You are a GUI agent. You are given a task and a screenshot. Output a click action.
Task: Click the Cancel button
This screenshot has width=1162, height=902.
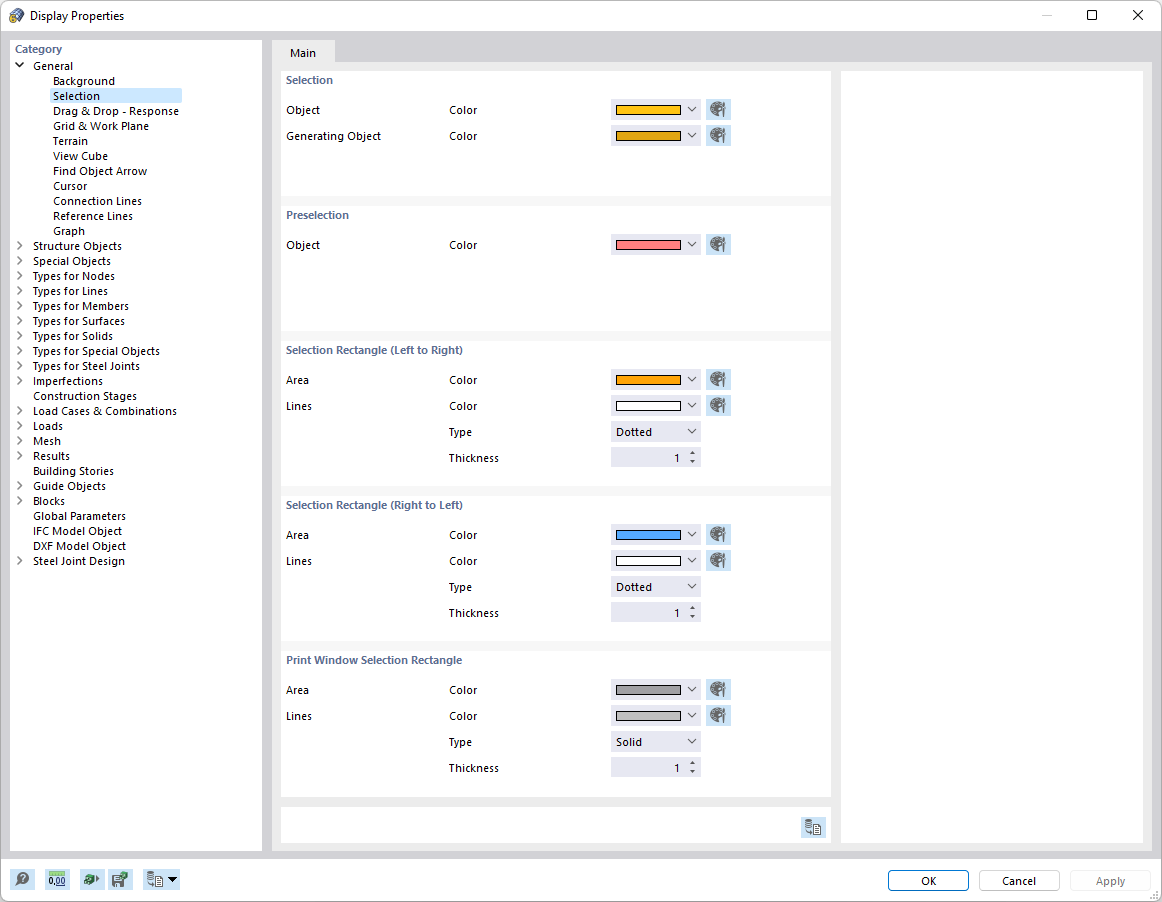1019,881
